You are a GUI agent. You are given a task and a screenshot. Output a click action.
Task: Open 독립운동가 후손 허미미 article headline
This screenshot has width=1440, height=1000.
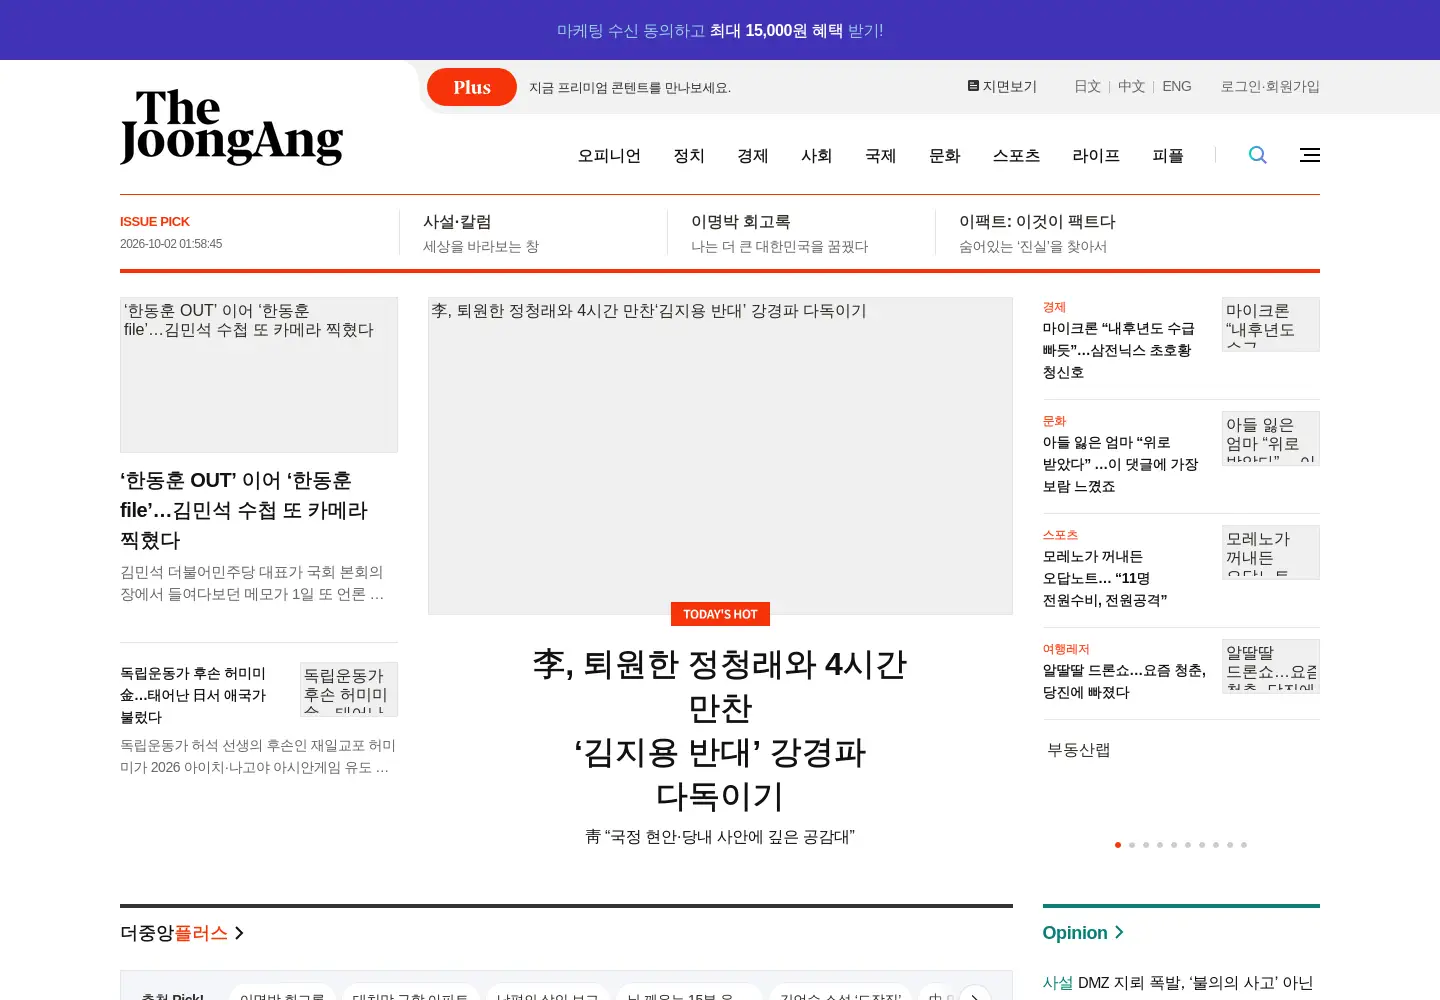[x=193, y=695]
